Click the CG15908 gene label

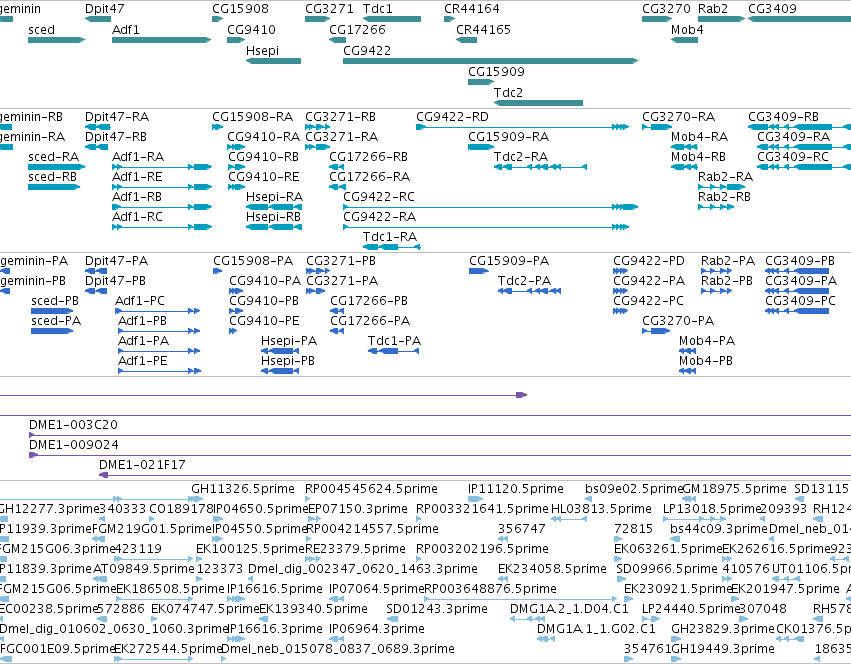click(240, 9)
